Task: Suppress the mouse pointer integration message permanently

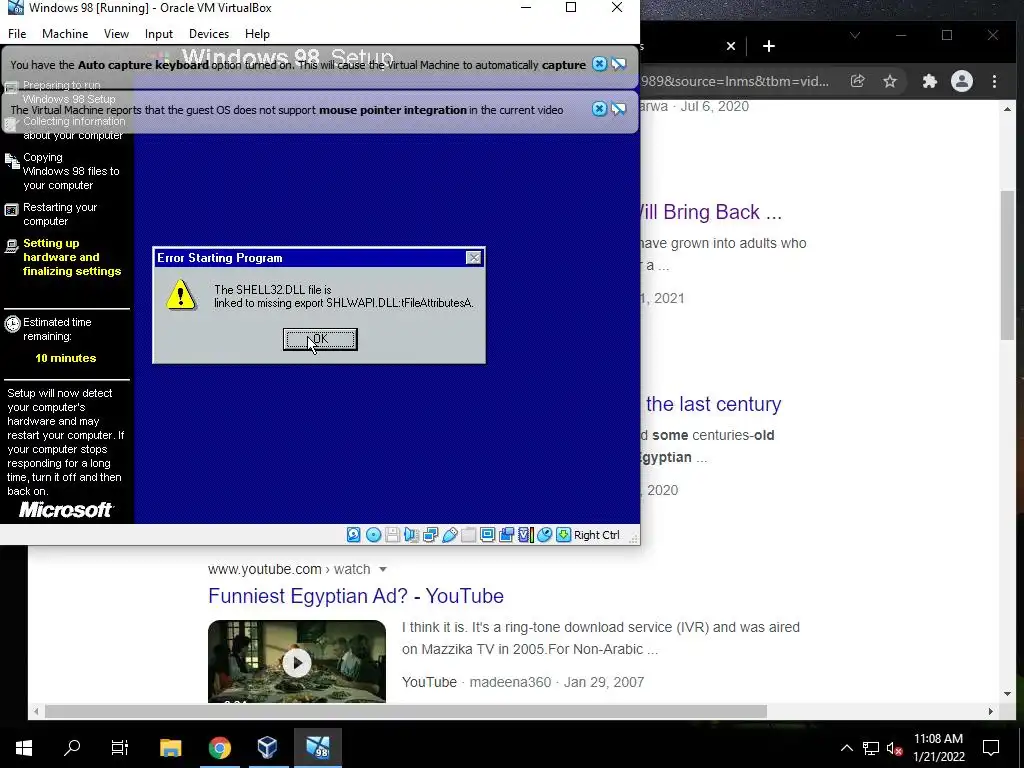Action: 618,108
